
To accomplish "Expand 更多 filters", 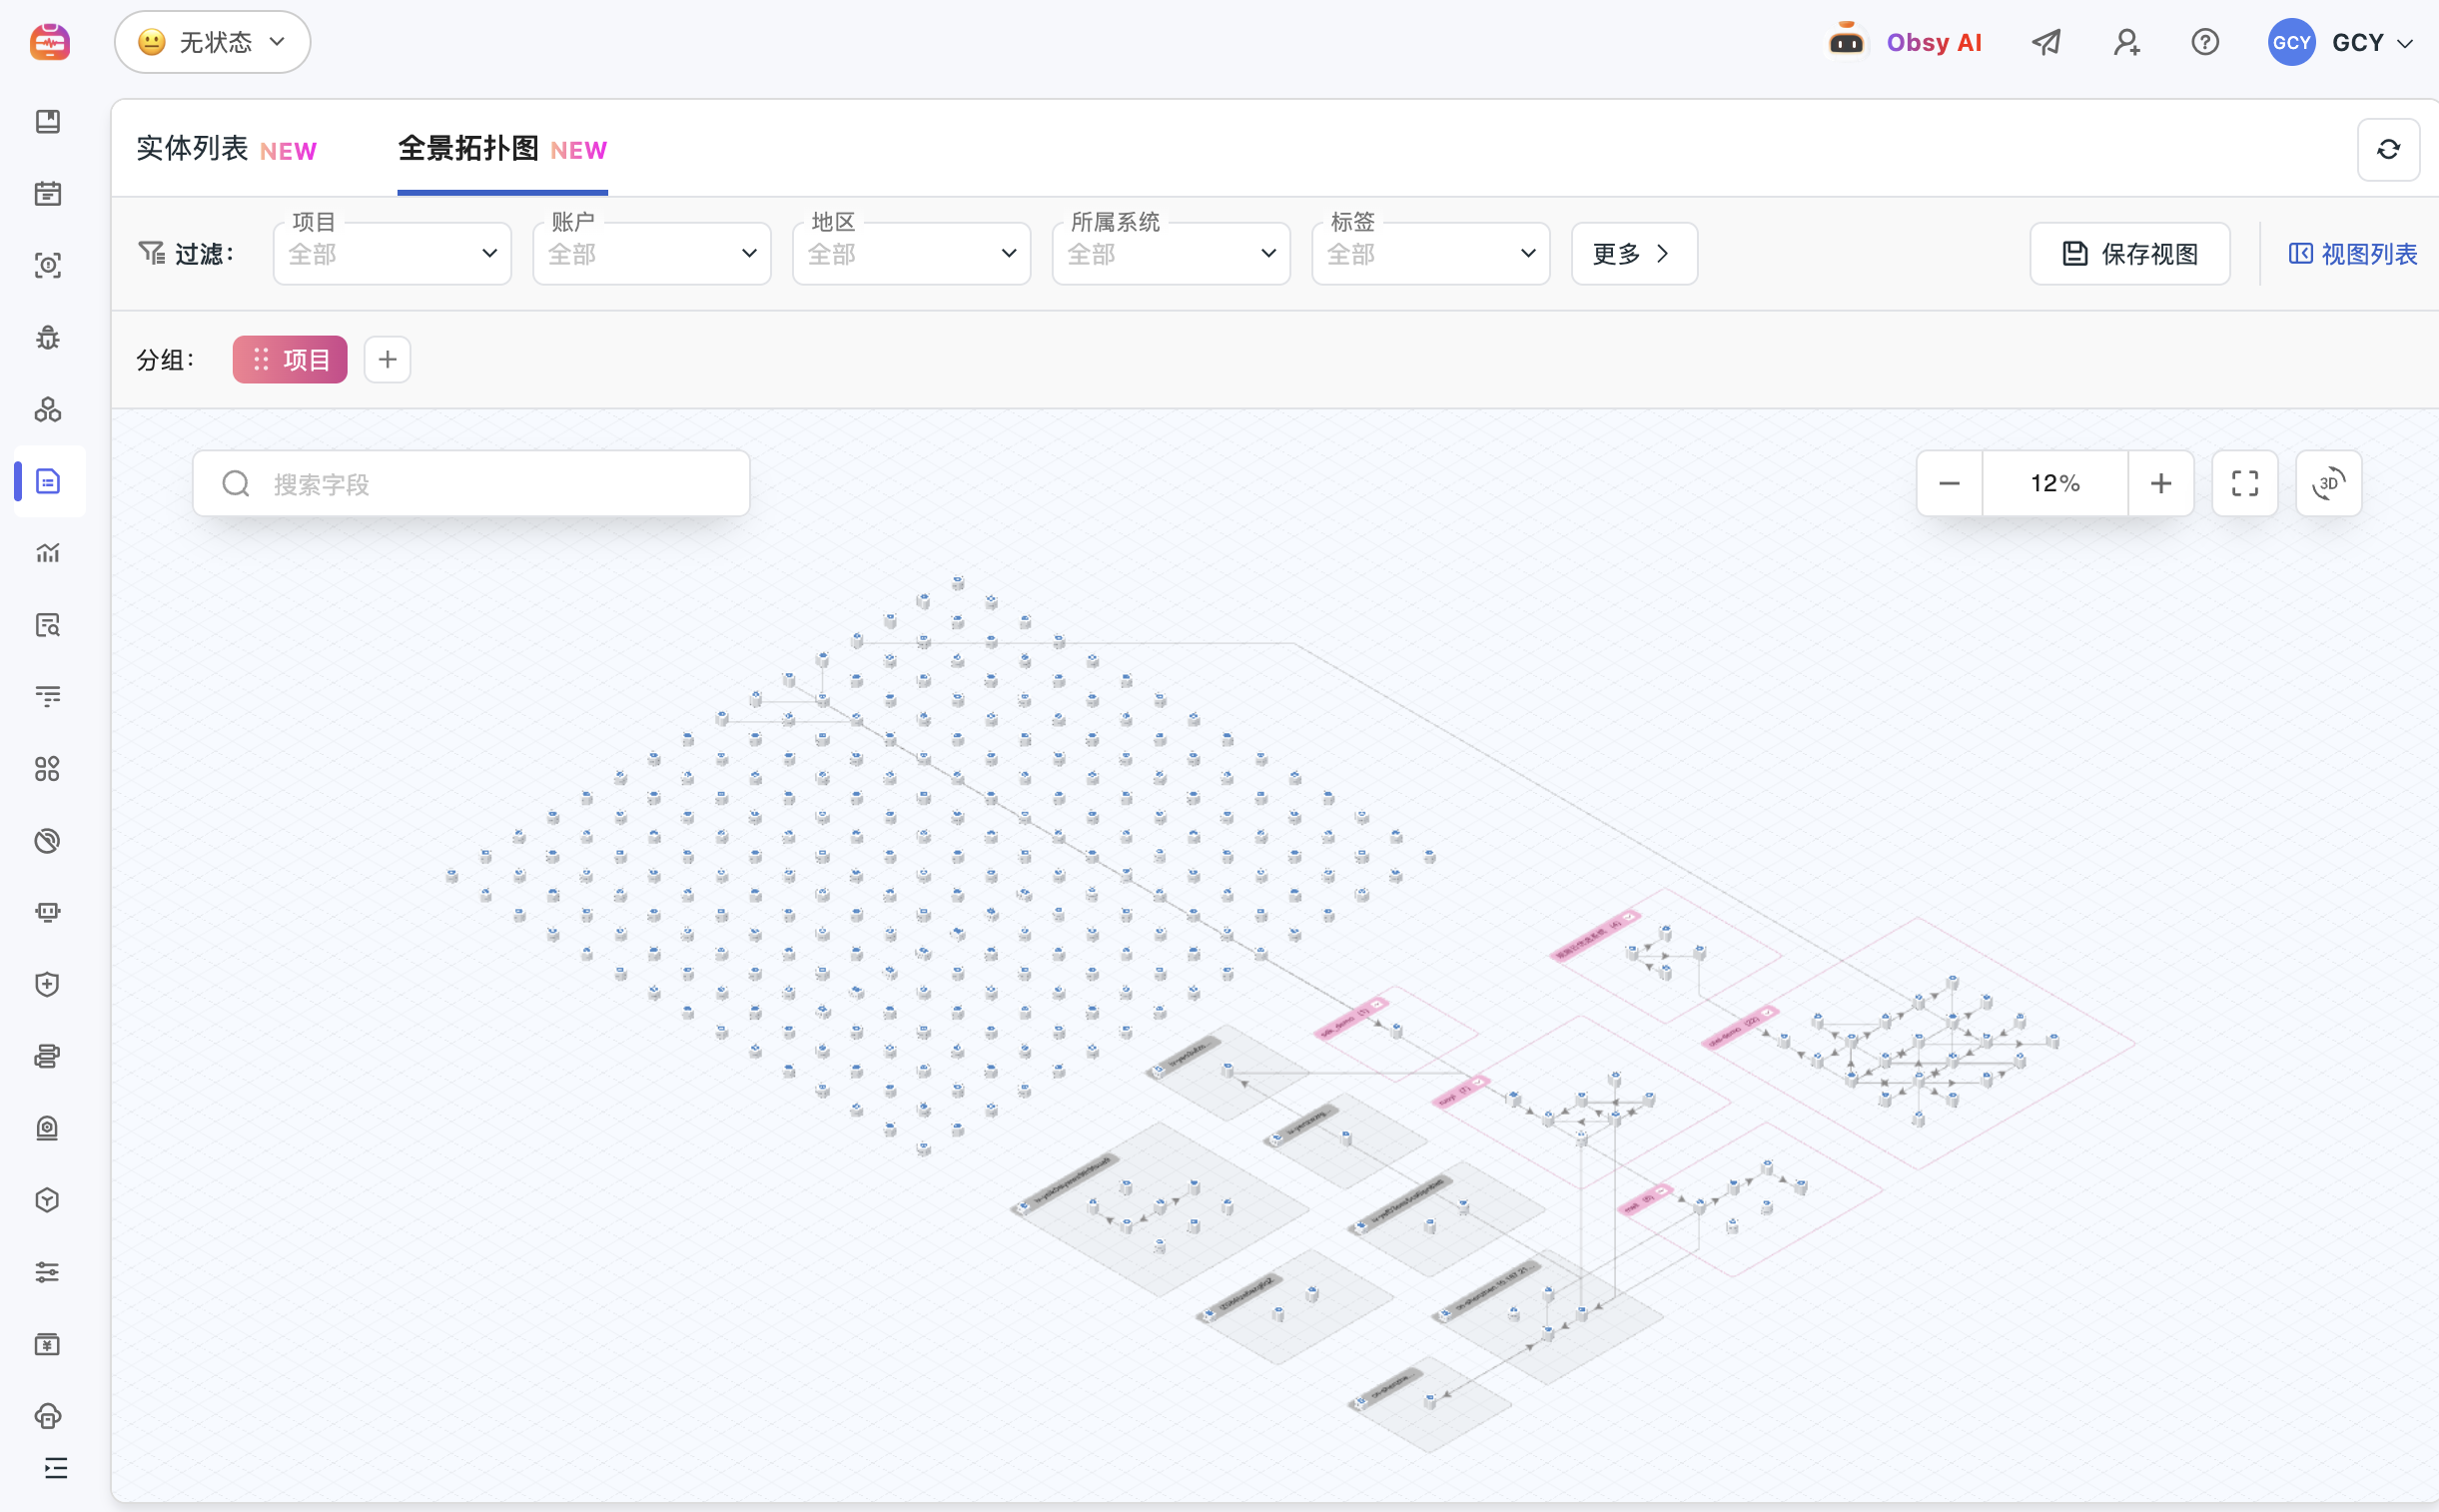I will [x=1634, y=253].
